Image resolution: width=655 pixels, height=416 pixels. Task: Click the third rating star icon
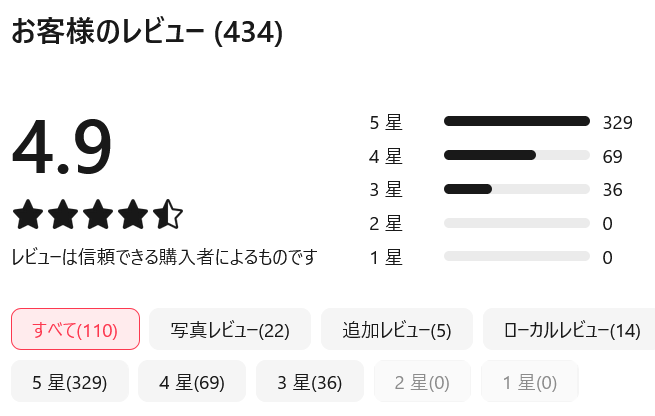97,215
